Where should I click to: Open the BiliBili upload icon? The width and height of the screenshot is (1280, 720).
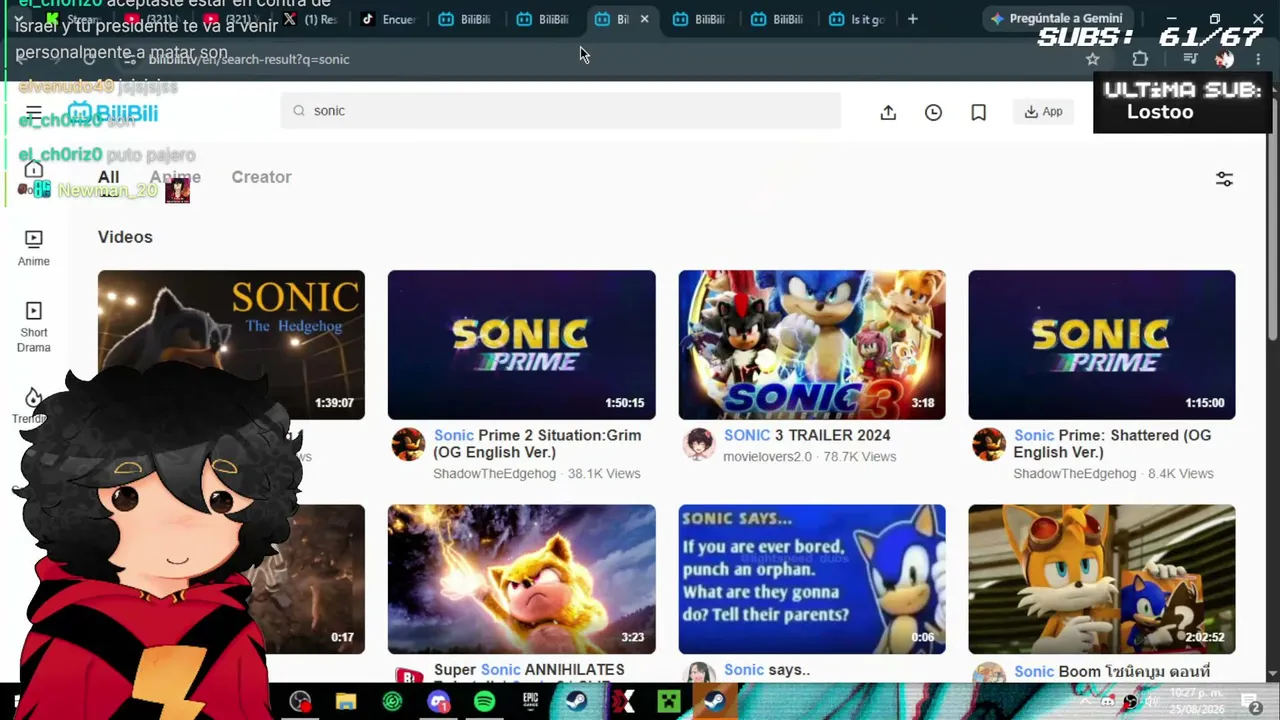click(888, 112)
